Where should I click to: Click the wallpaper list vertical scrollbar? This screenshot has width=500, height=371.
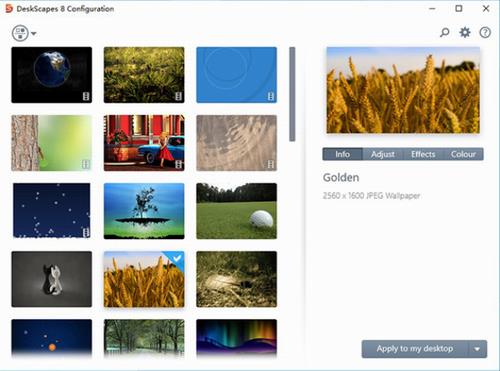click(292, 94)
